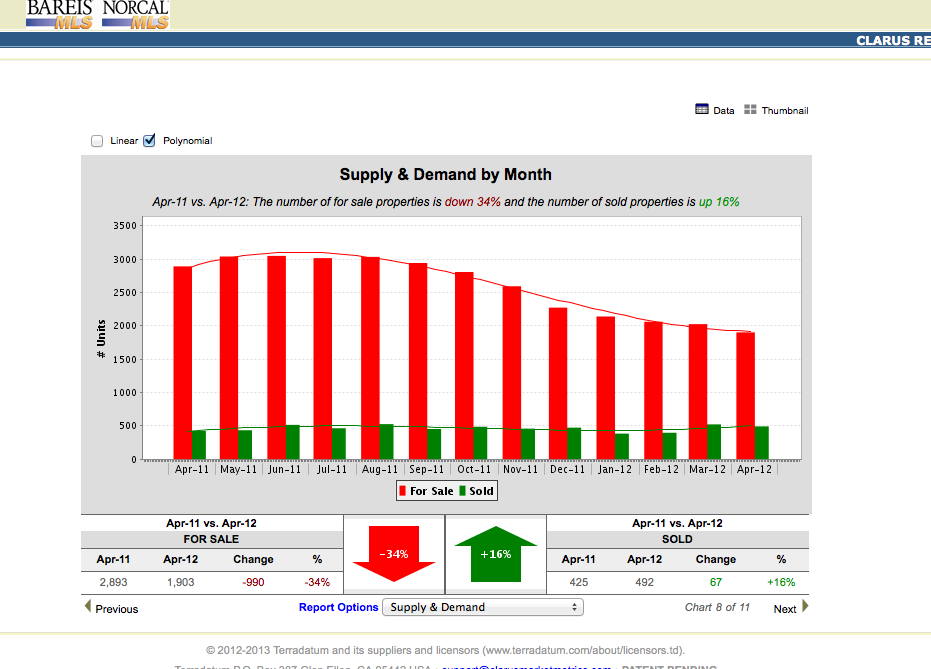Click the 2000 y-axis value
931x669 pixels.
125,326
